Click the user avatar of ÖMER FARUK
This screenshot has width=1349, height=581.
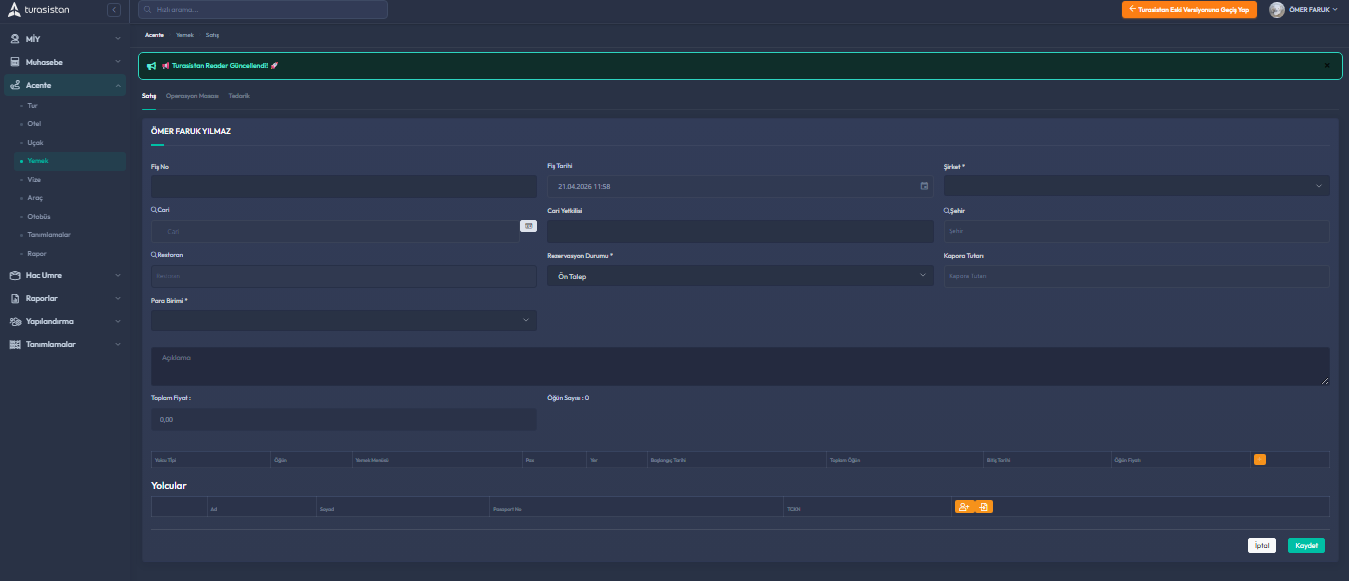click(x=1276, y=10)
